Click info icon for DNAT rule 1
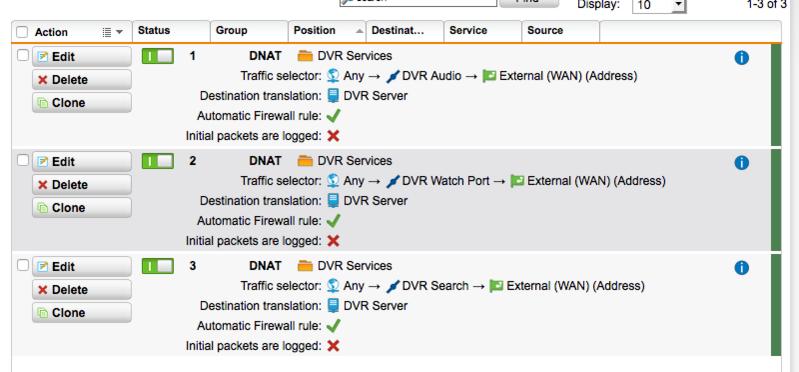The width and height of the screenshot is (799, 372). [x=741, y=58]
